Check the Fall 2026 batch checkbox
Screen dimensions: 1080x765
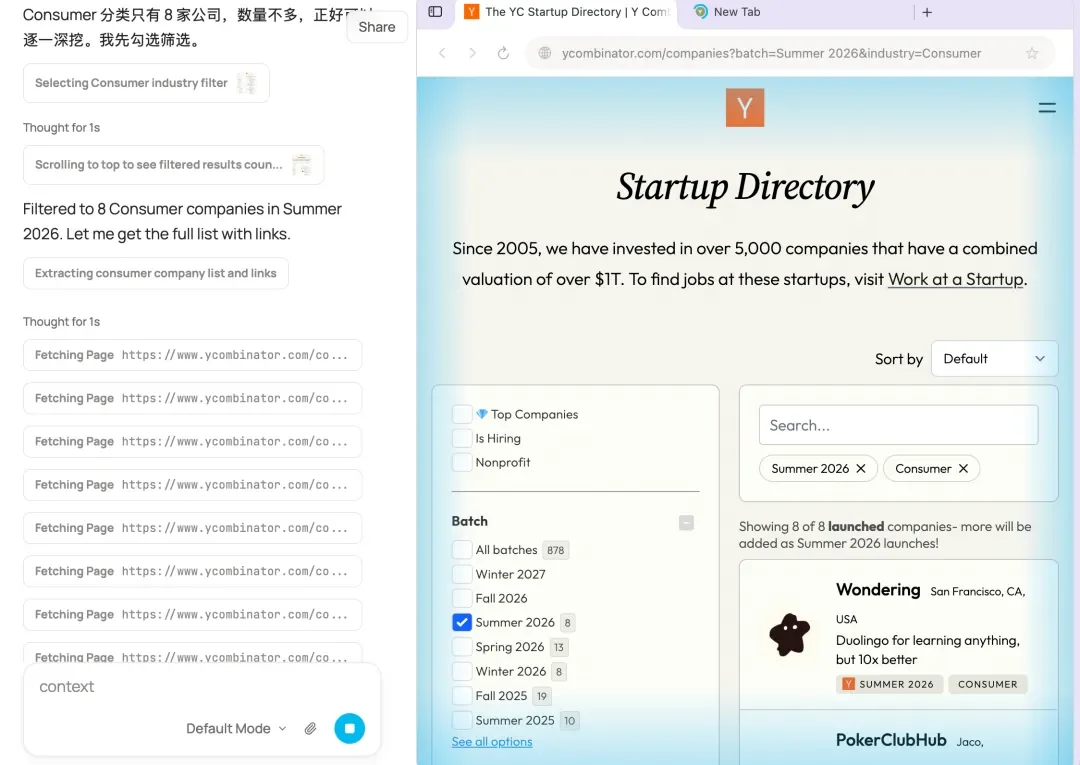[x=461, y=598]
